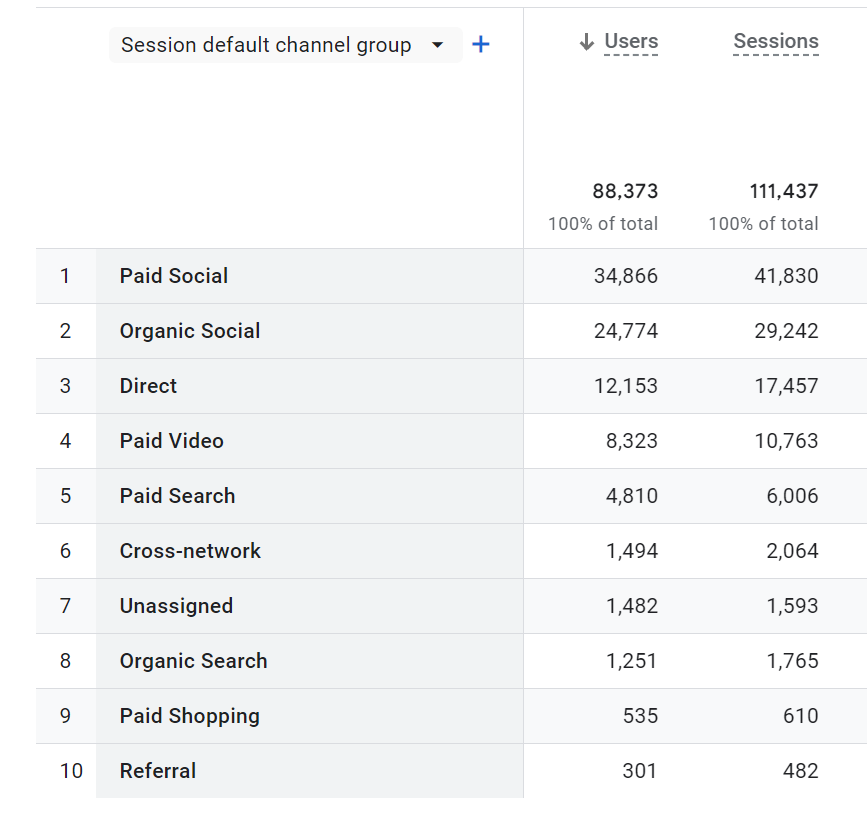Click Referral sessions value 482
This screenshot has width=867, height=826.
tap(801, 771)
